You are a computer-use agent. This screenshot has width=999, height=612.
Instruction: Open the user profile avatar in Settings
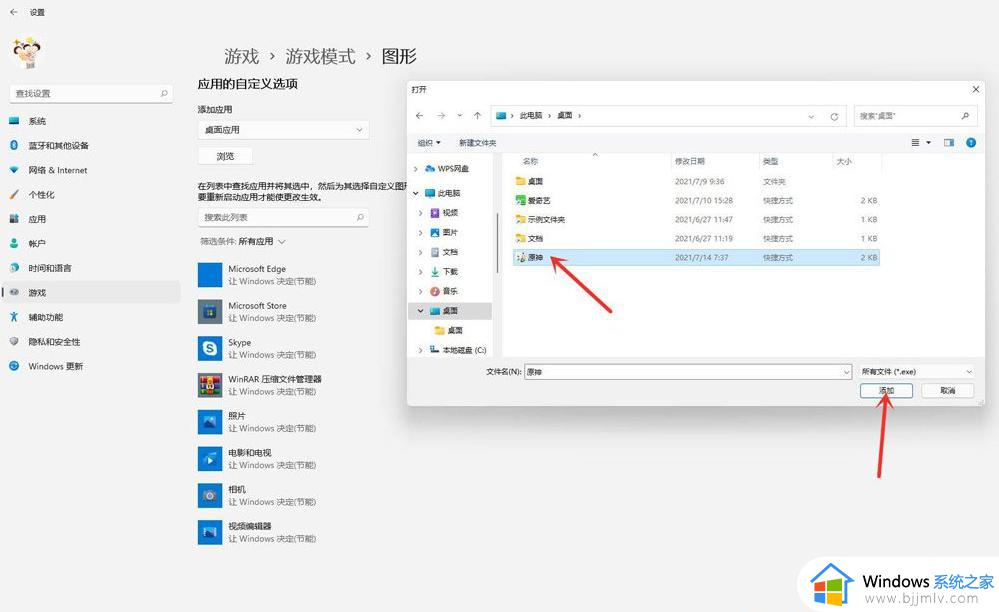click(27, 53)
